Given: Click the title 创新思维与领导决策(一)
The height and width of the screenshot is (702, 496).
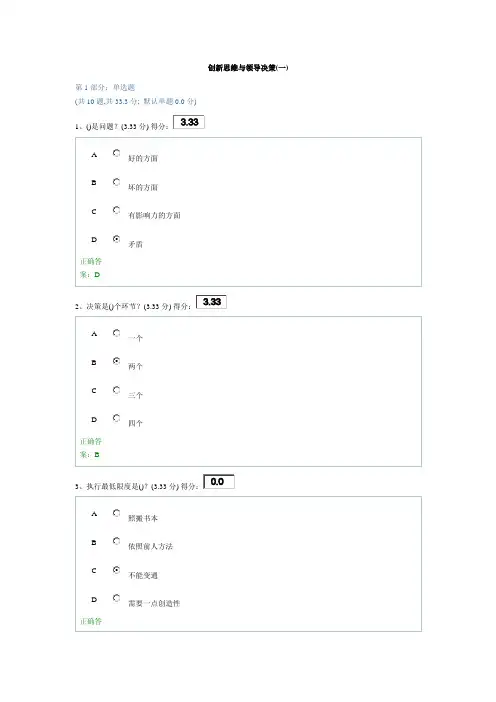Looking at the screenshot, I should click(248, 68).
